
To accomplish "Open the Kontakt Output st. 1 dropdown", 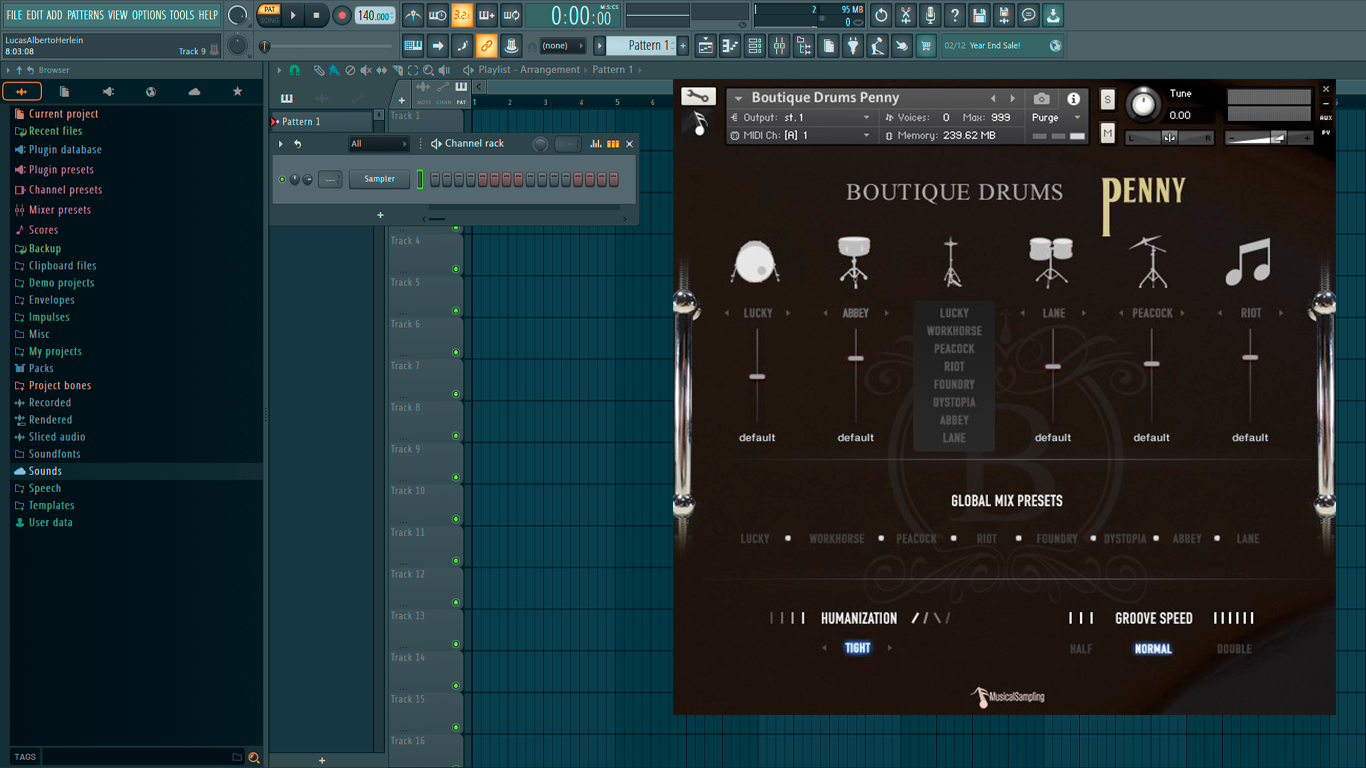I will coord(801,117).
